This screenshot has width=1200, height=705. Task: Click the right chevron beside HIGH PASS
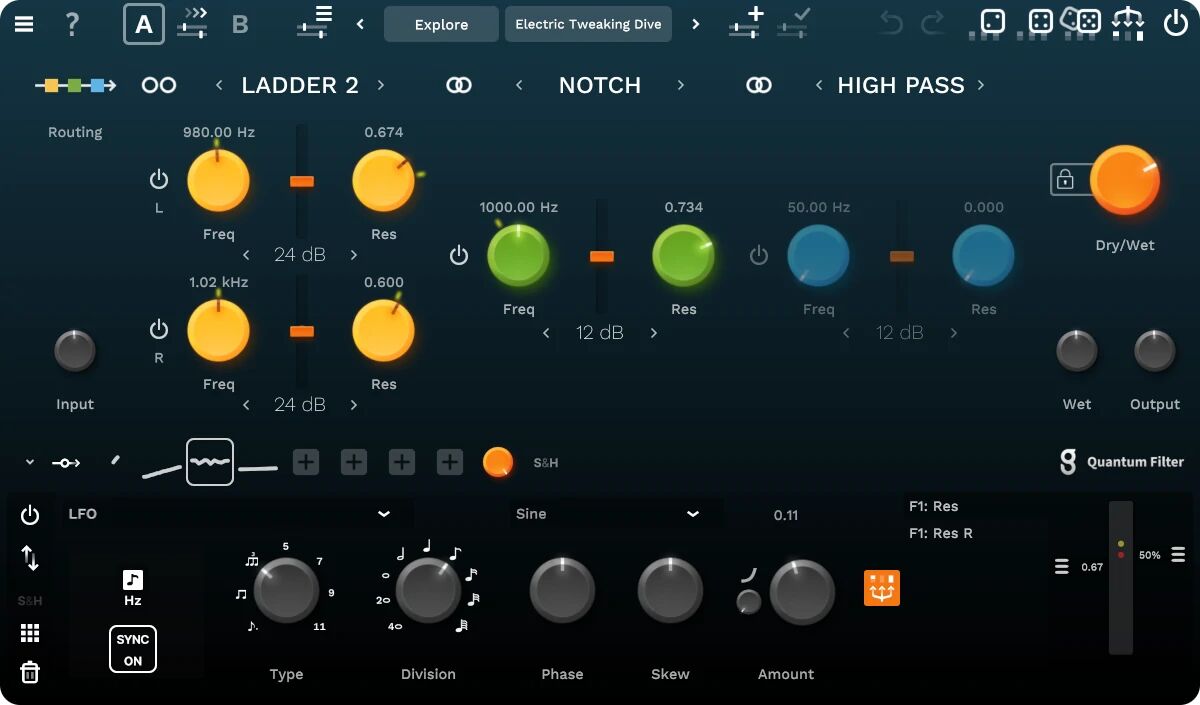tap(981, 85)
